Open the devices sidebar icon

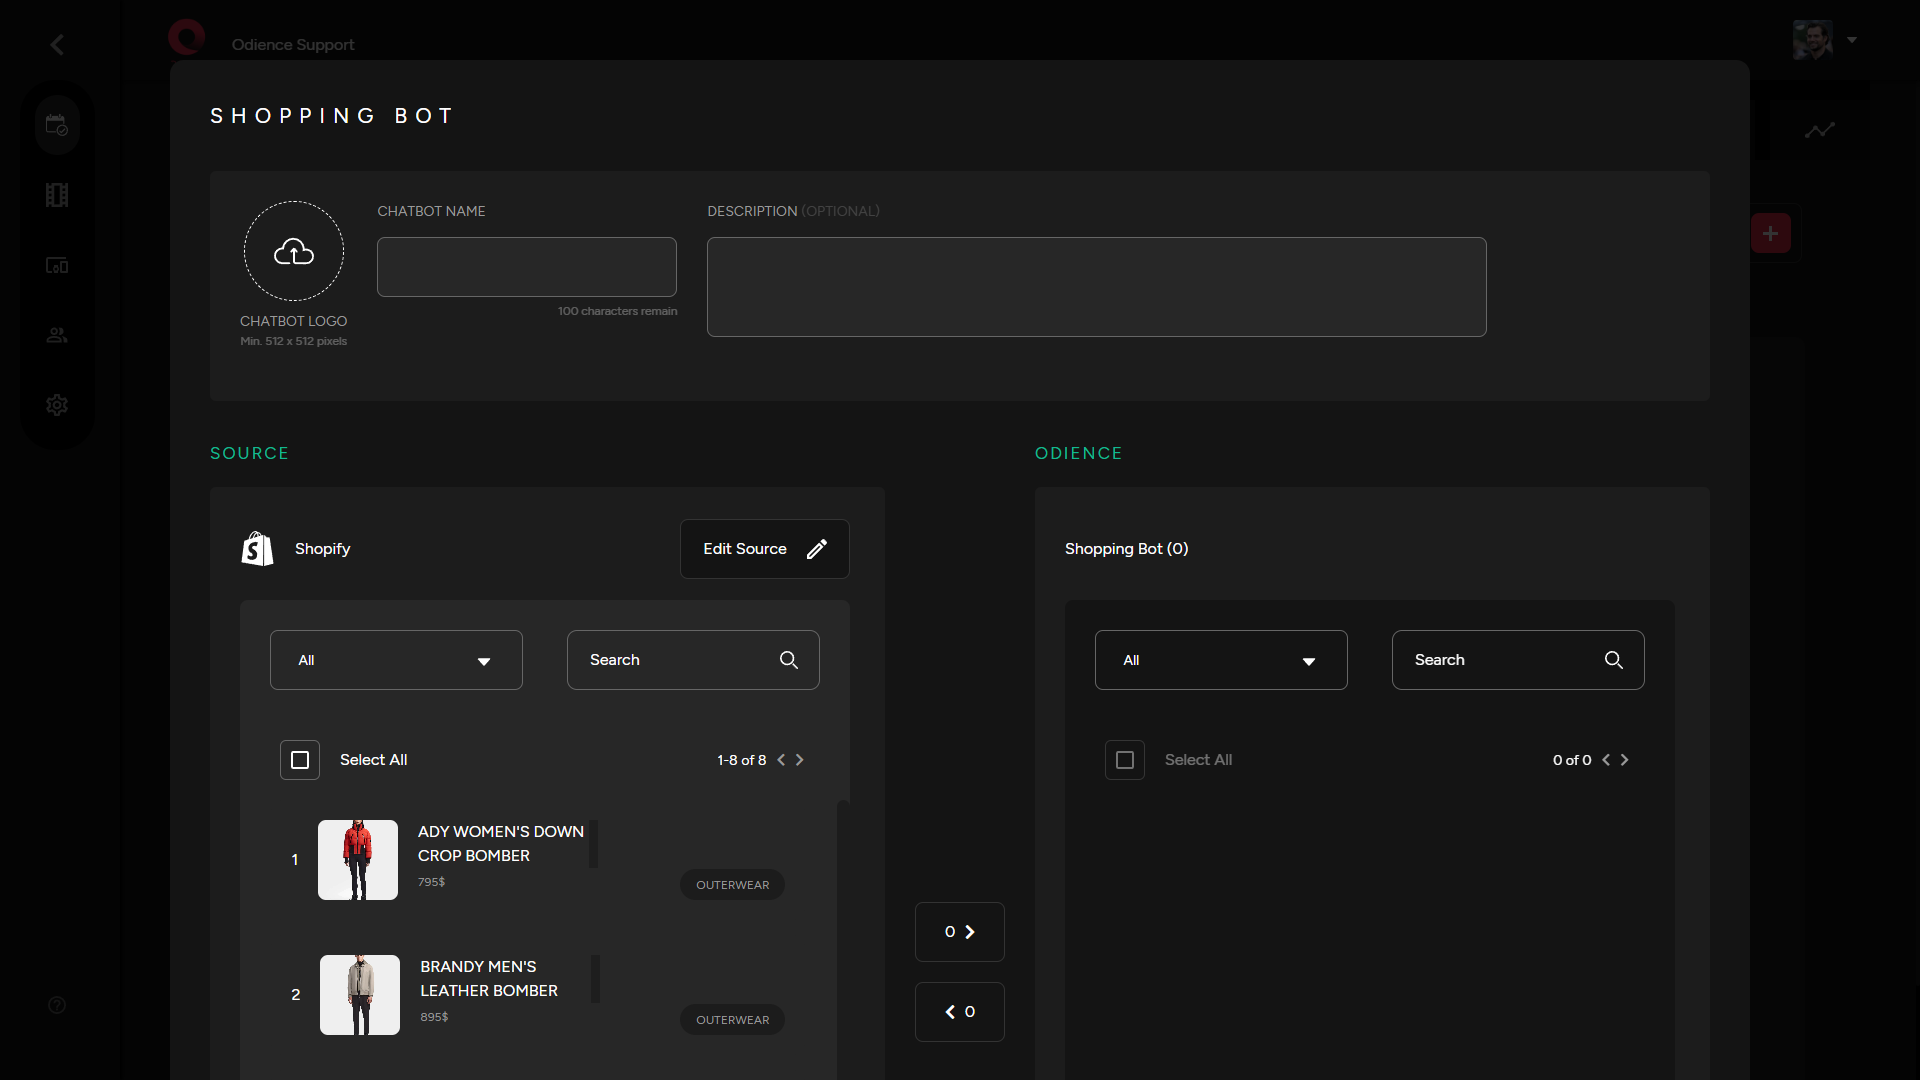pos(57,266)
